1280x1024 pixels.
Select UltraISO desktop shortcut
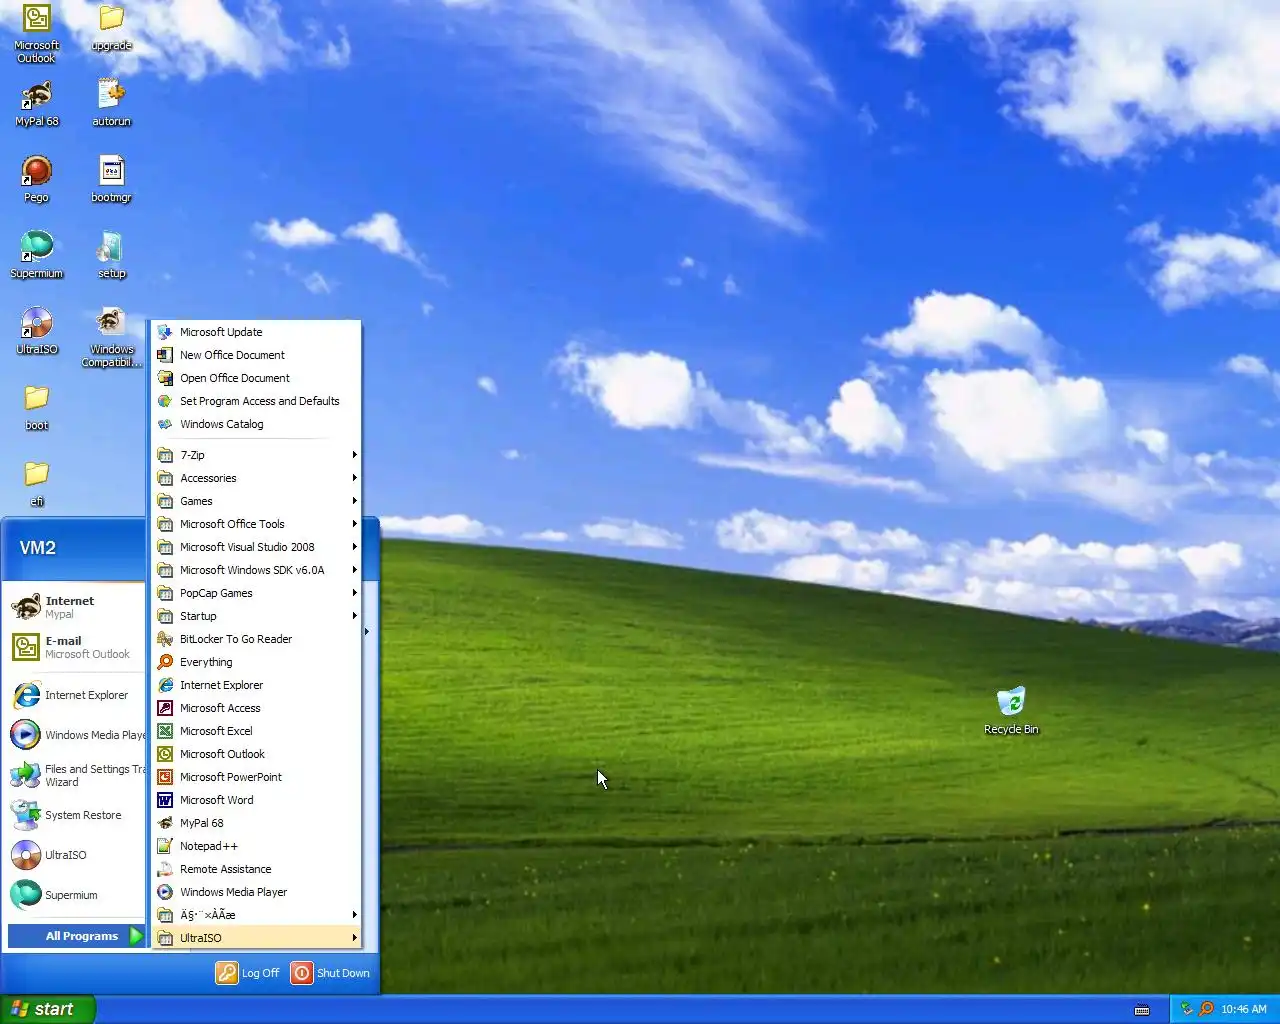tap(37, 332)
